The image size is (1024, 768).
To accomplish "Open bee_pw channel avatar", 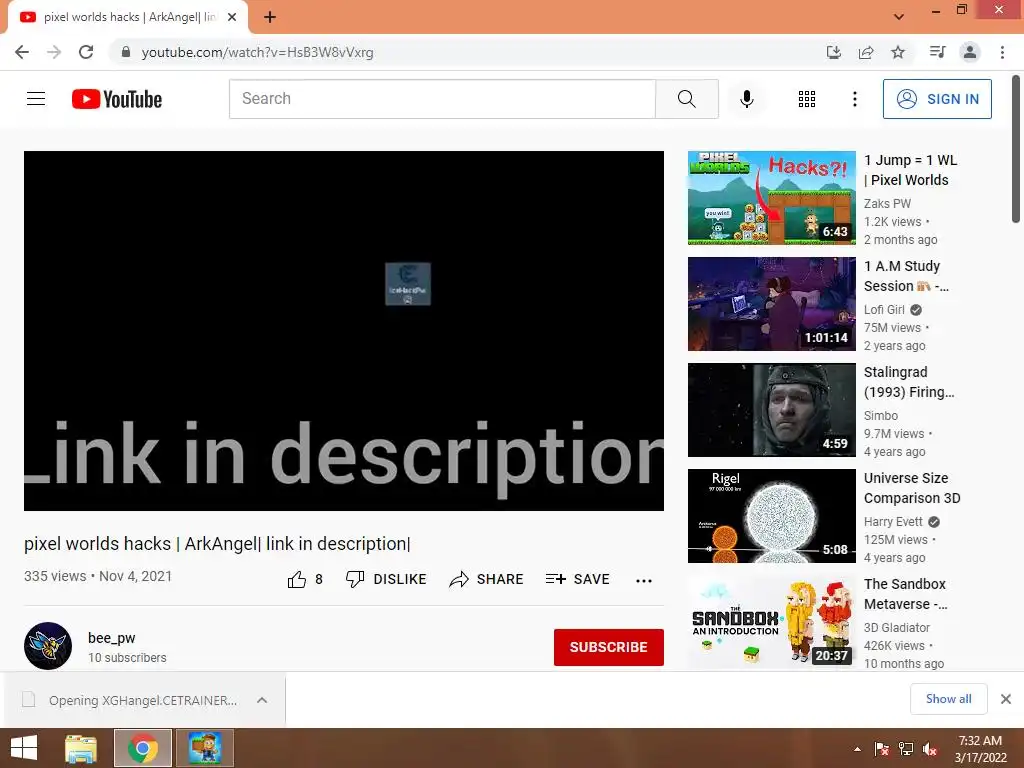I will point(48,646).
